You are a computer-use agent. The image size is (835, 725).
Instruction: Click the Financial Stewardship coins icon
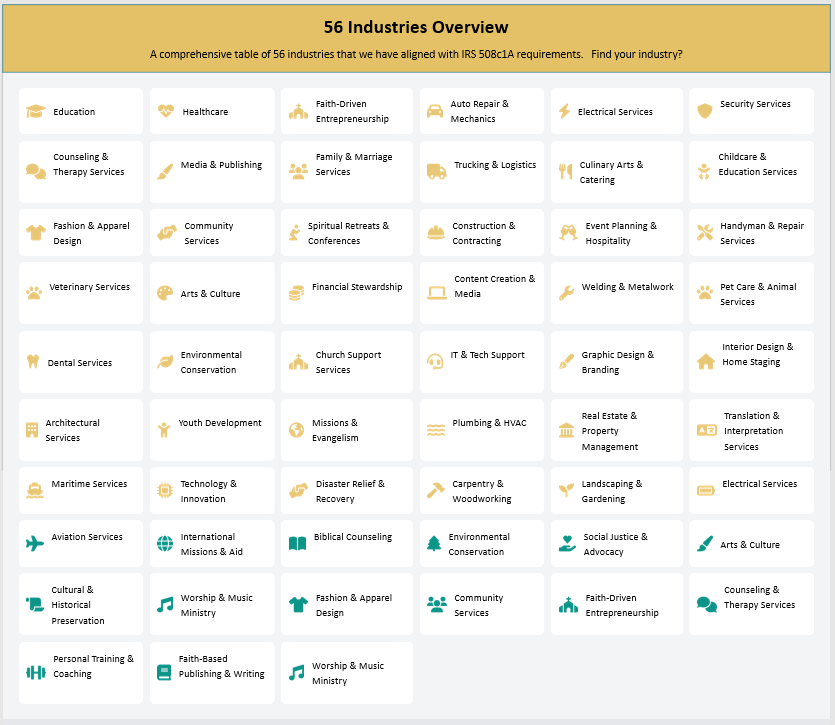pyautogui.click(x=297, y=293)
